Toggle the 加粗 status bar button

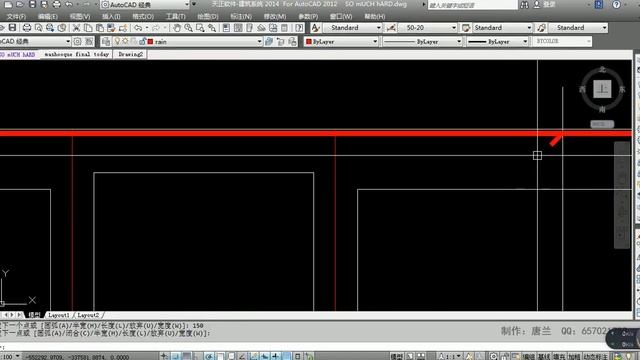point(574,356)
